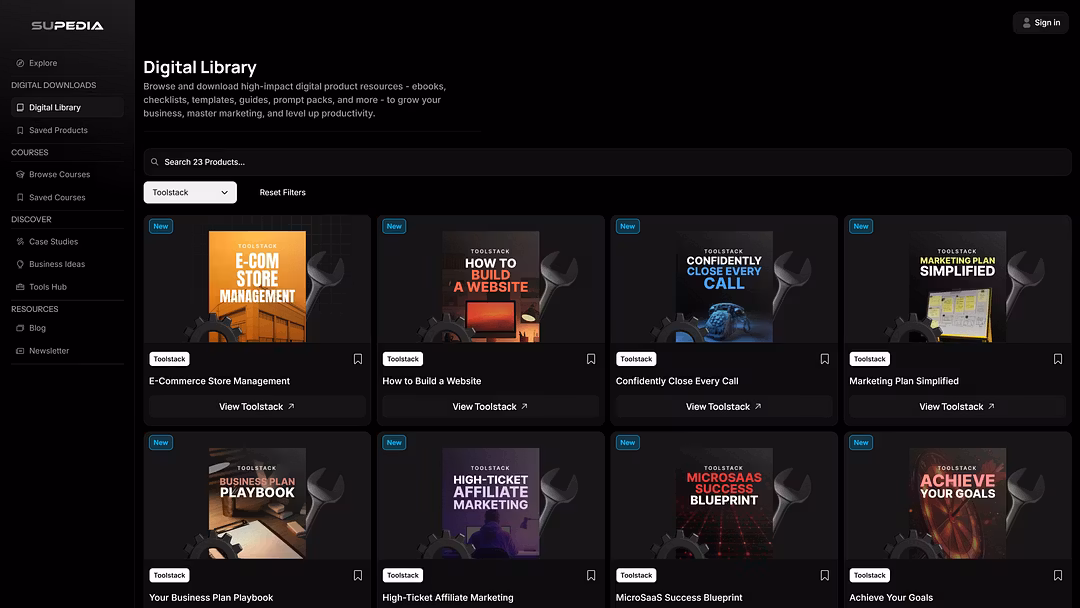
Task: Click Toolstack tag on Marketing Plan Simplified
Action: [x=870, y=359]
